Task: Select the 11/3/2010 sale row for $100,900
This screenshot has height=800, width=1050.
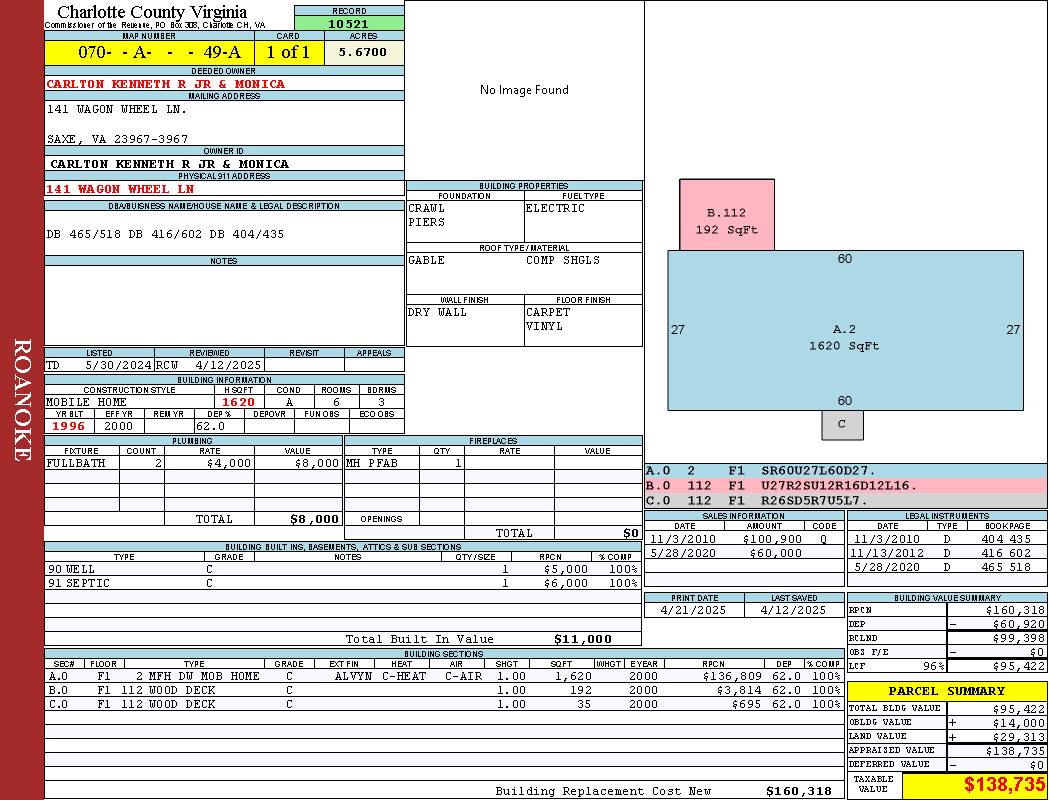Action: 742,539
